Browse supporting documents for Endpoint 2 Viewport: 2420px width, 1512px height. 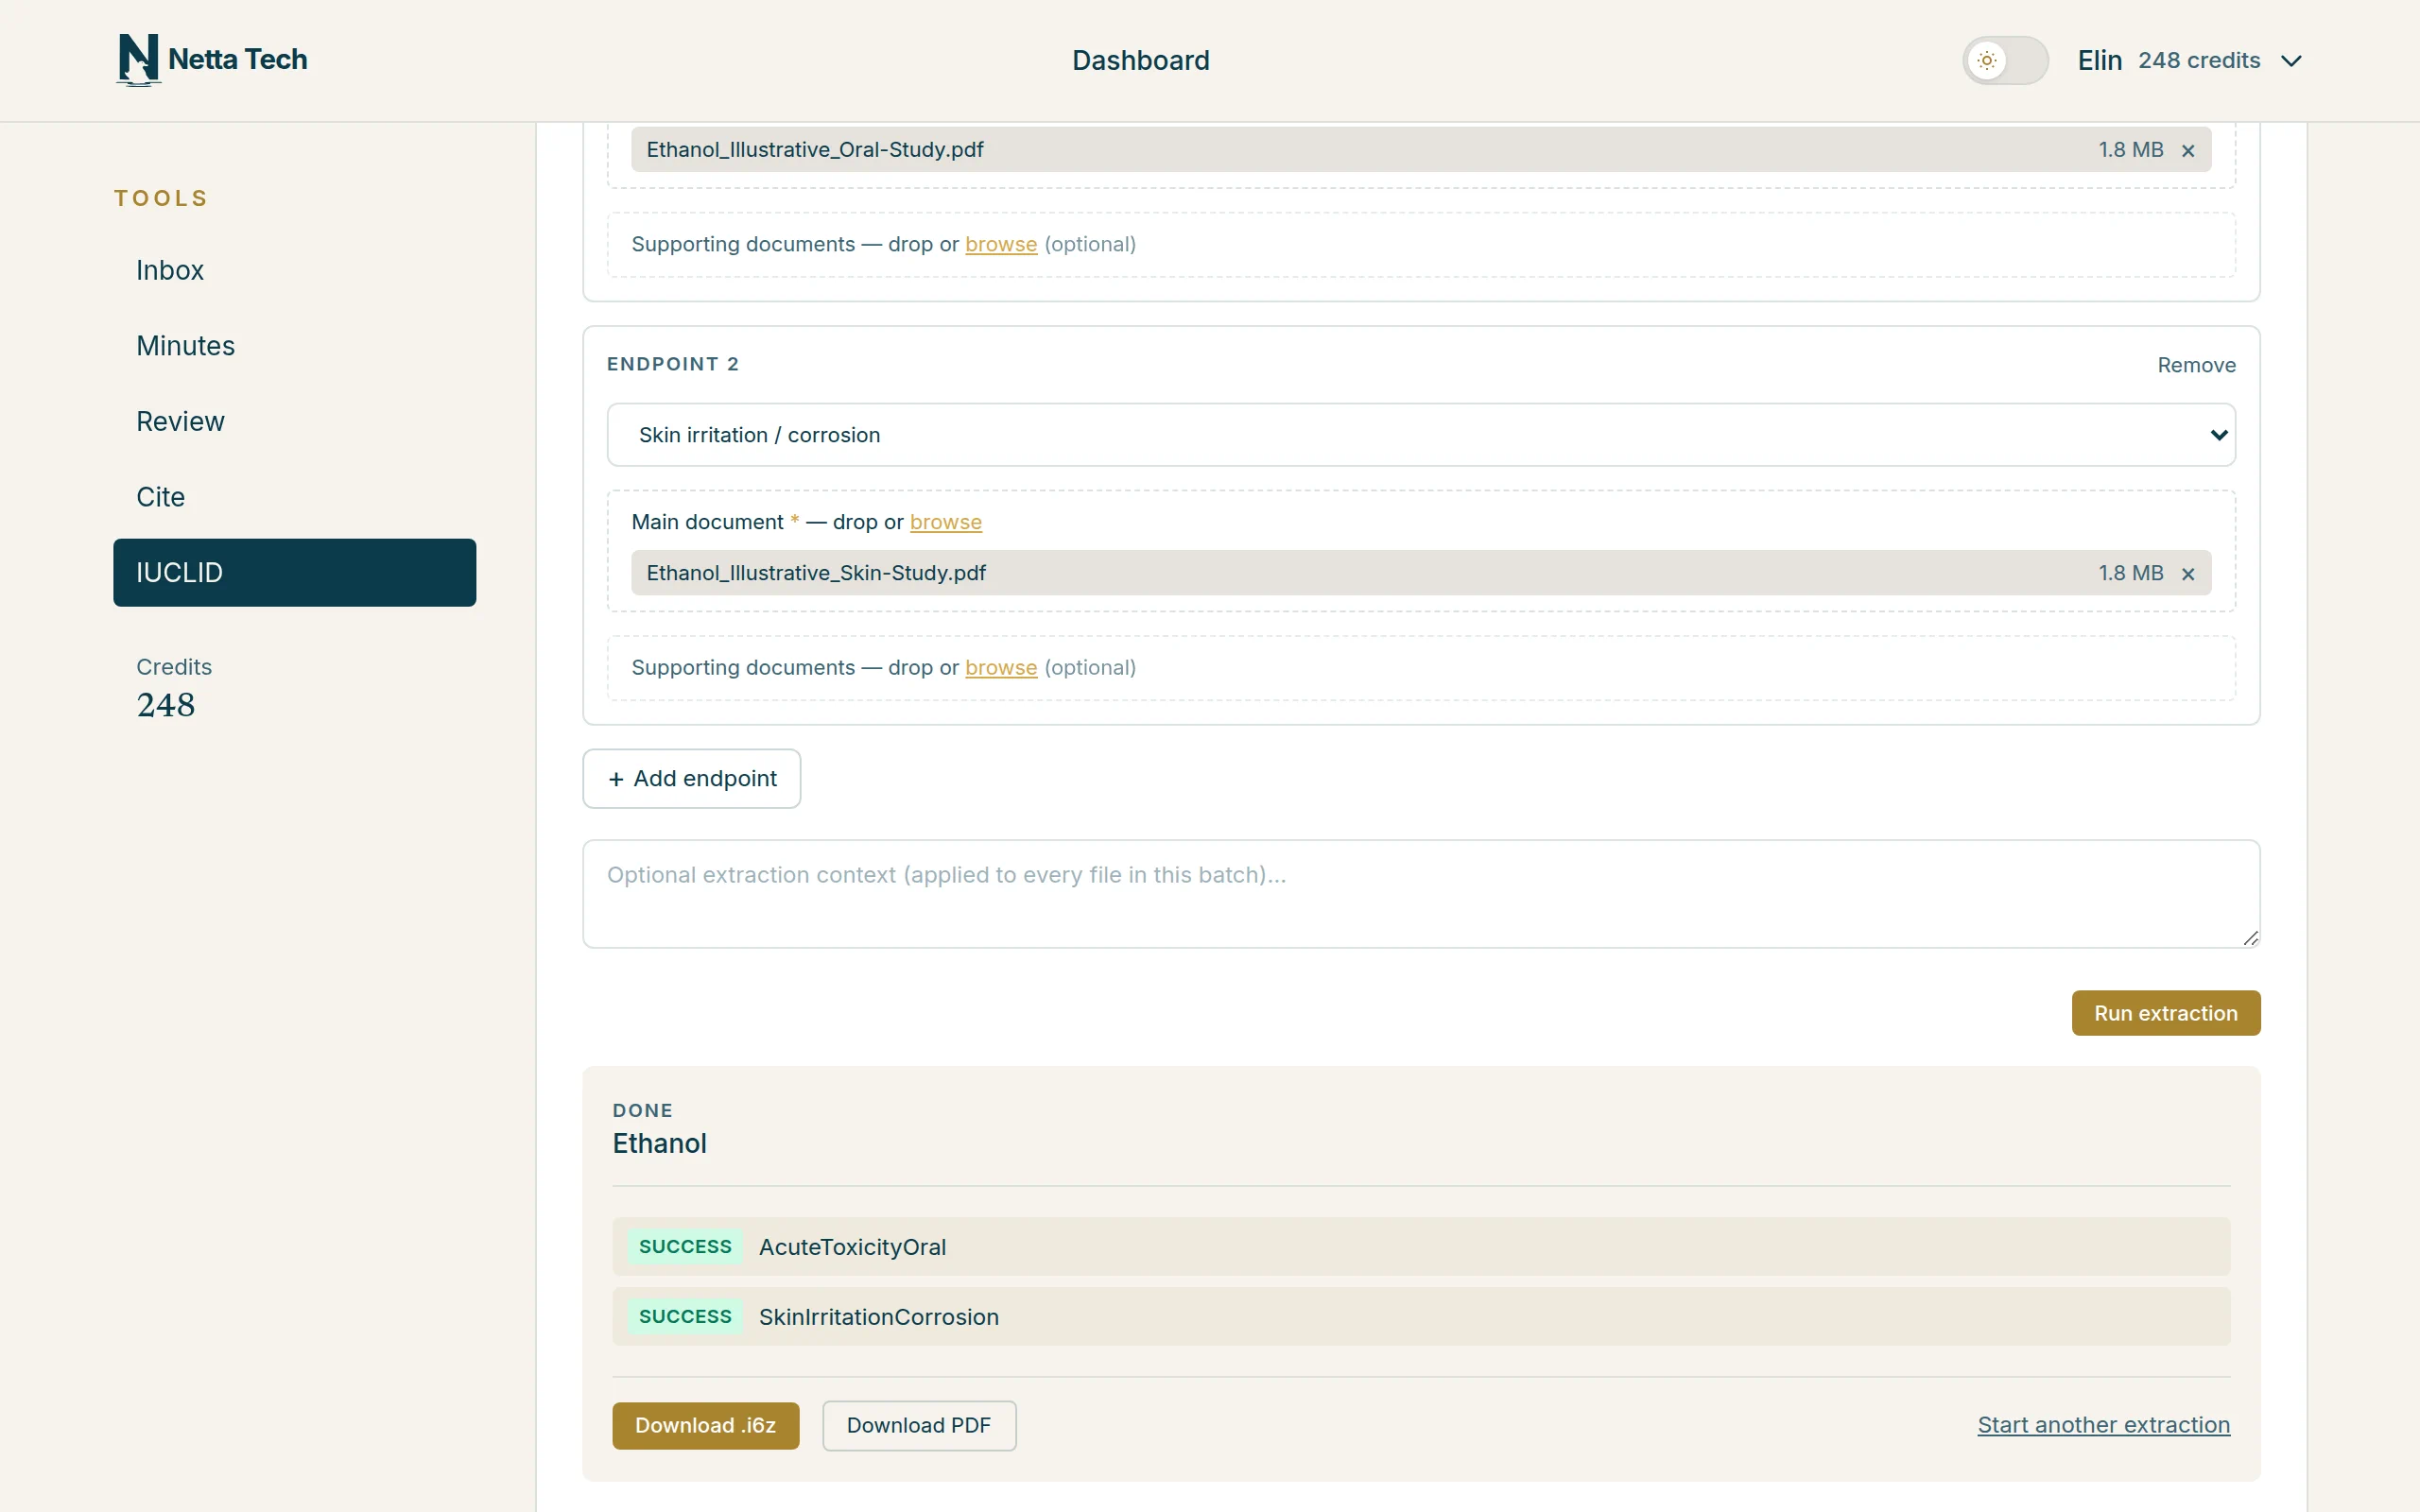tap(1000, 668)
